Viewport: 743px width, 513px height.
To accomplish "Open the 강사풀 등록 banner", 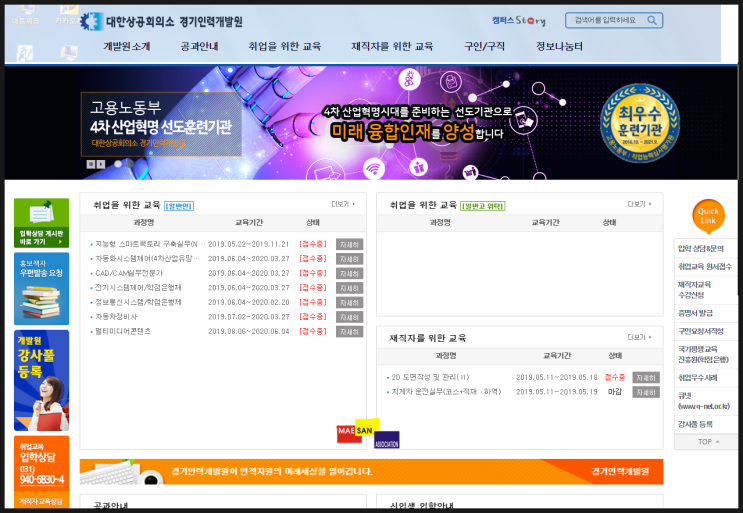I will coord(41,380).
